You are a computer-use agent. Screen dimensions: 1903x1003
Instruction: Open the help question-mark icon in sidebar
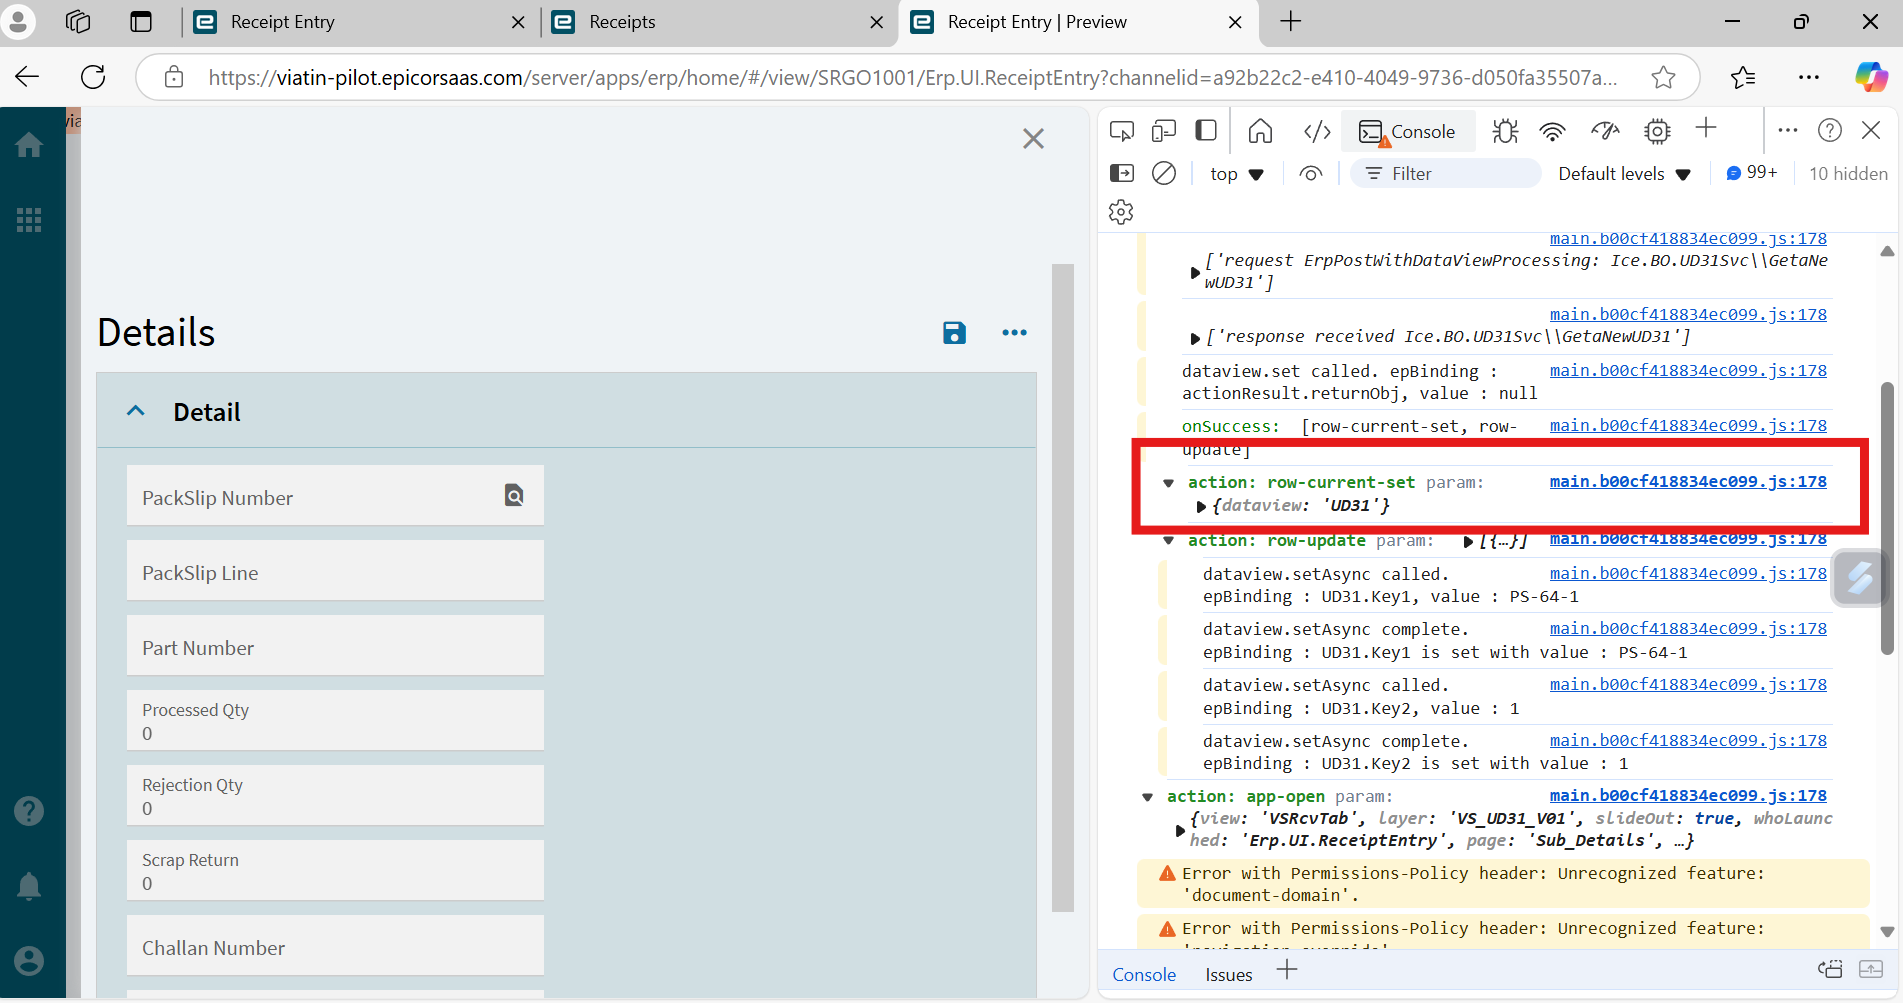pos(29,811)
